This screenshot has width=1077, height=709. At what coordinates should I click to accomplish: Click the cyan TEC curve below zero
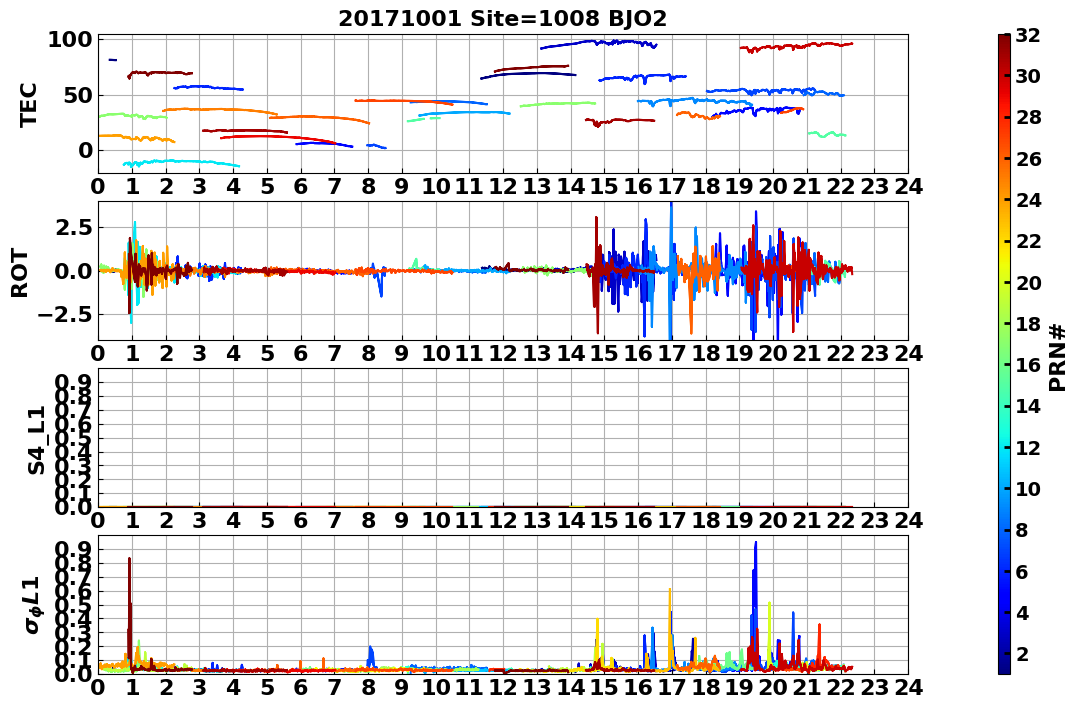(x=181, y=163)
